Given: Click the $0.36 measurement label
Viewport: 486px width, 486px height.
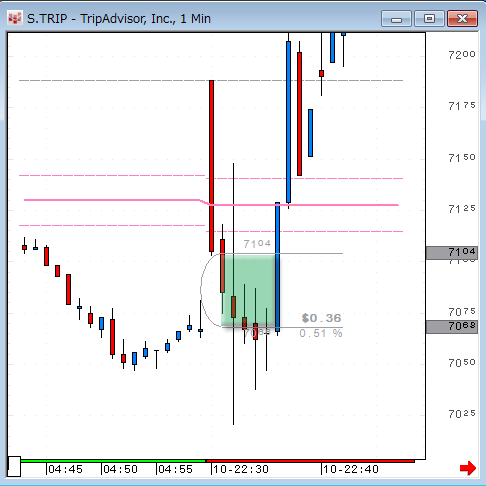Looking at the screenshot, I should point(321,318).
